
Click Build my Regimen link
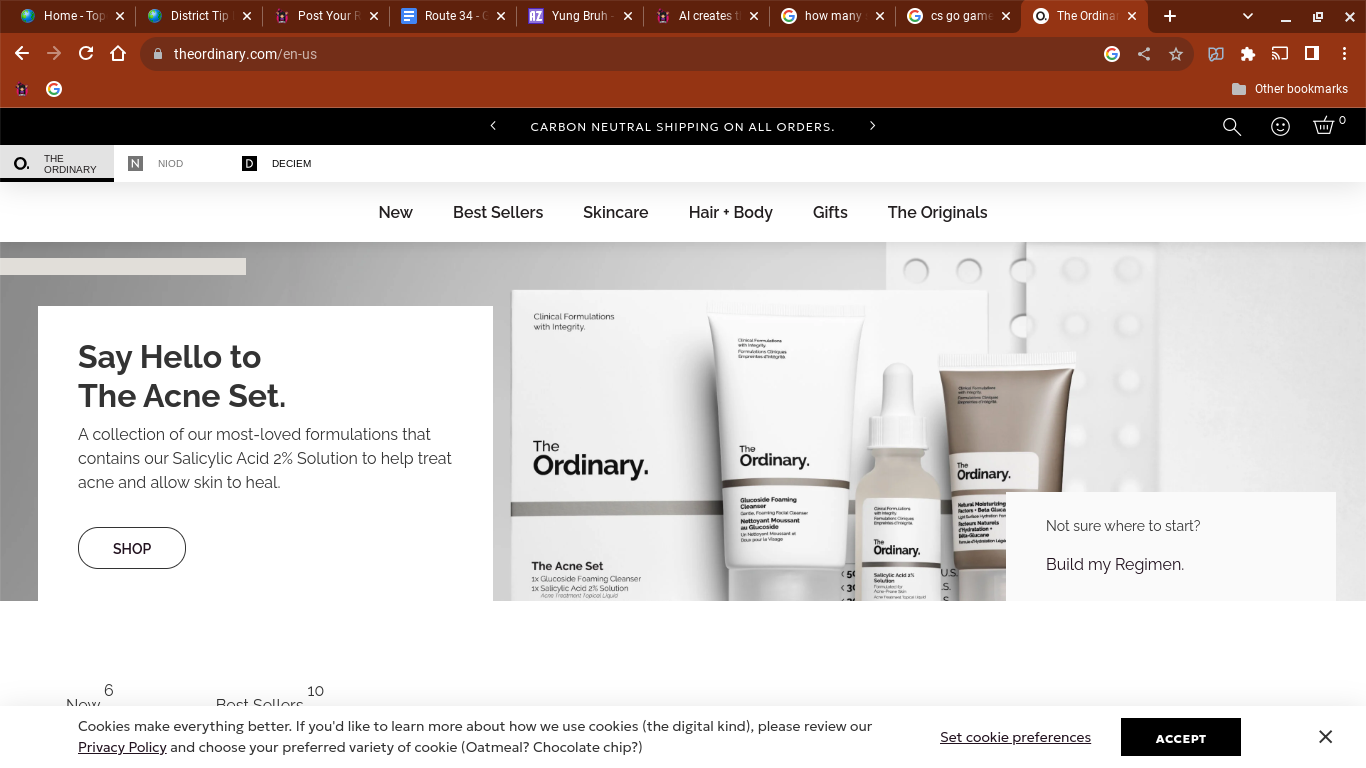[1115, 564]
